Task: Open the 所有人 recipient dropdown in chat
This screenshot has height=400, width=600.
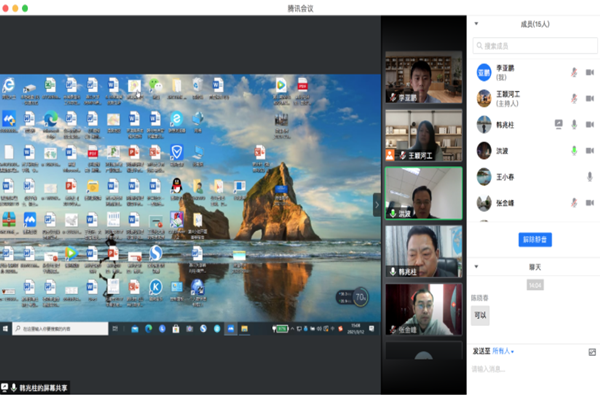Action: click(x=503, y=351)
